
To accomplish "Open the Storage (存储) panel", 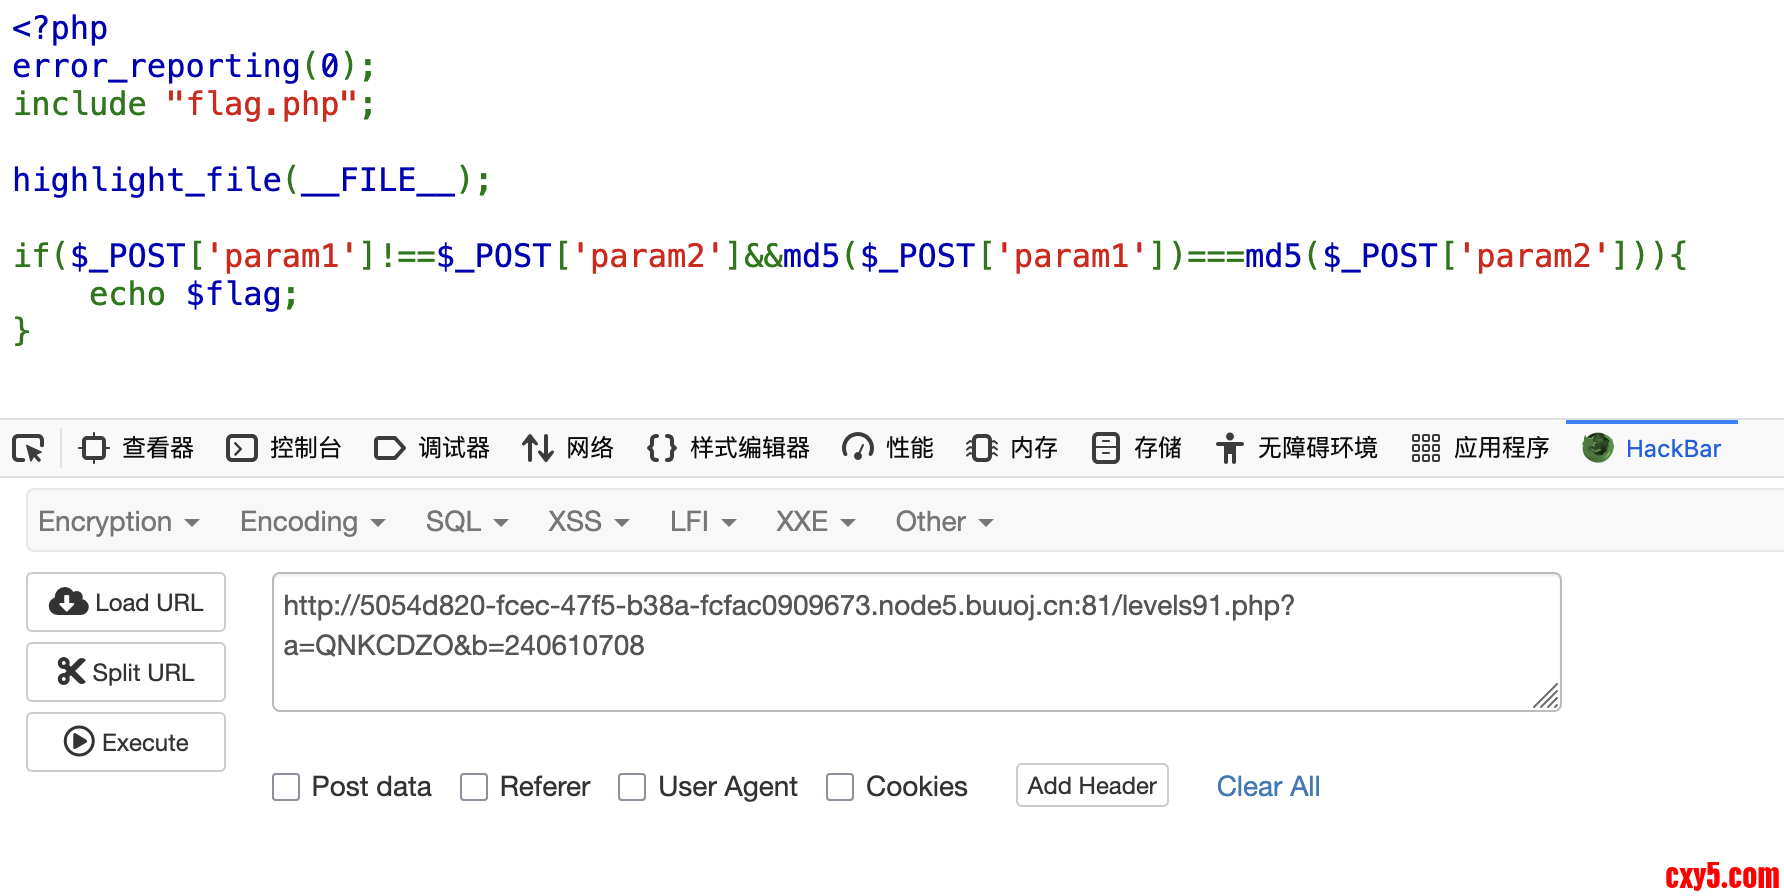I will pyautogui.click(x=1137, y=448).
